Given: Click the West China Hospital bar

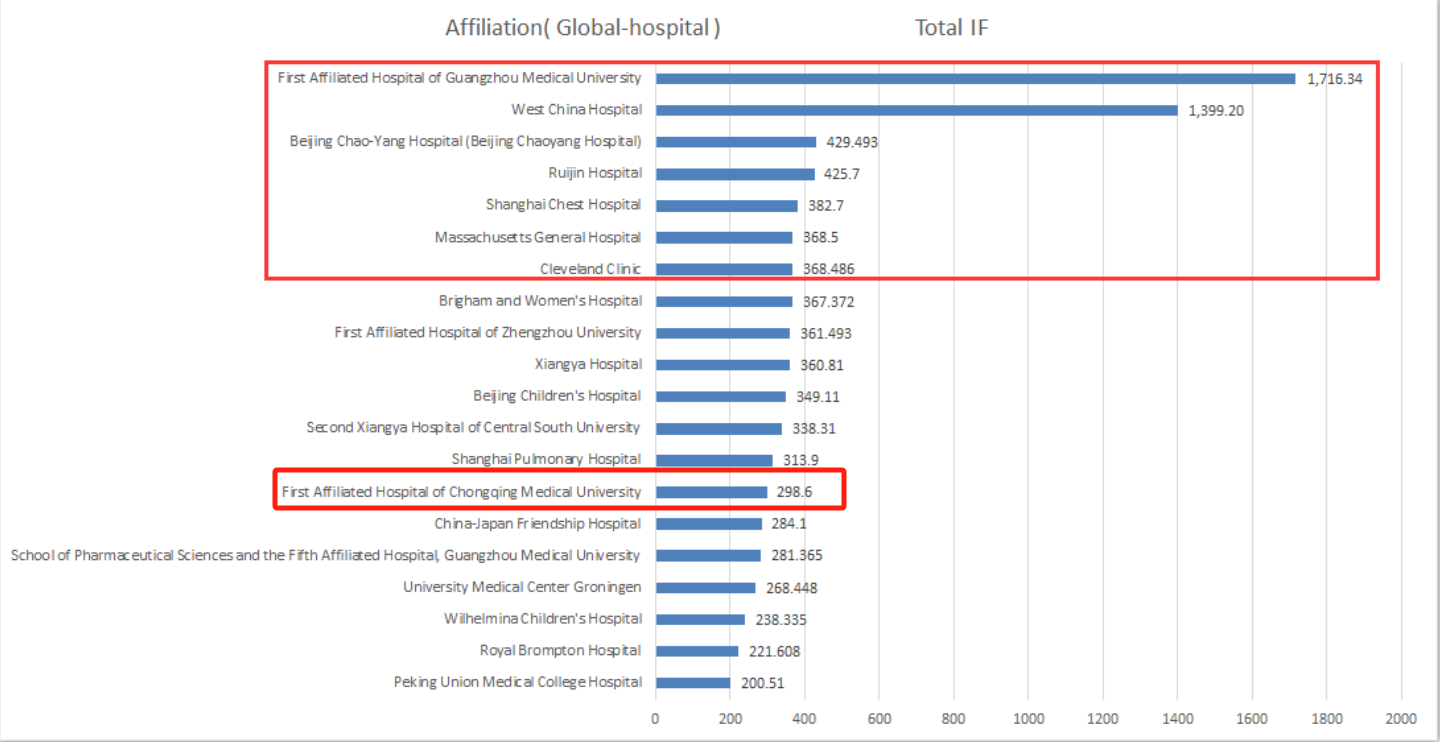Looking at the screenshot, I should pyautogui.click(x=917, y=110).
